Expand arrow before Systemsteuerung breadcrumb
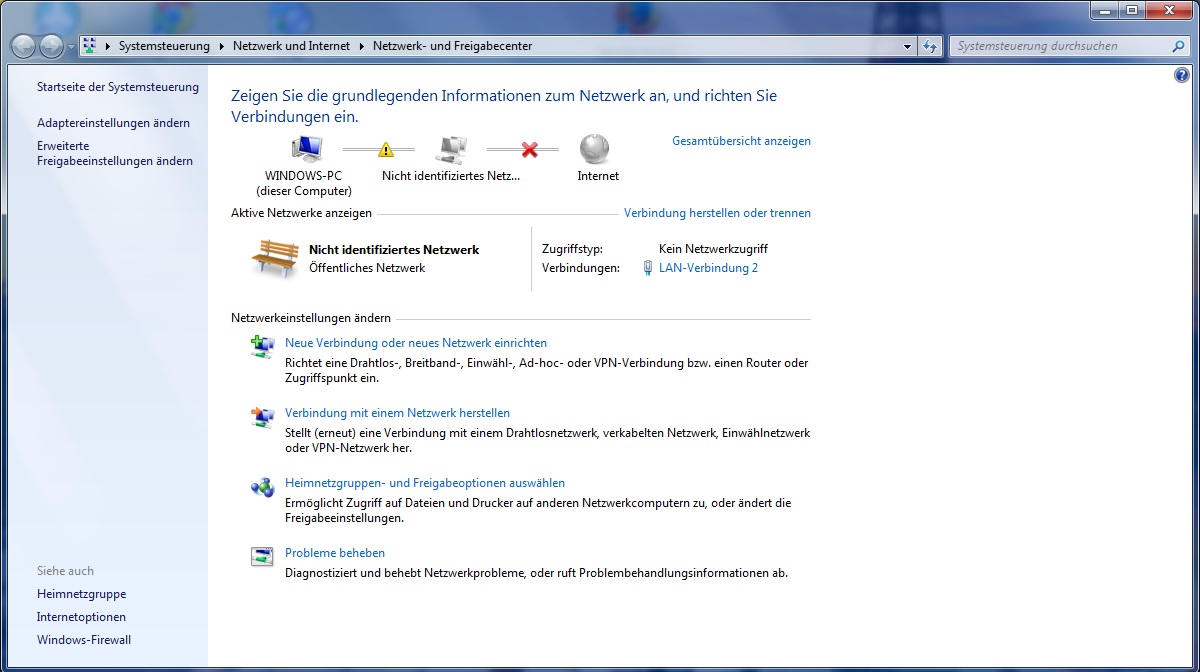 [x=107, y=46]
